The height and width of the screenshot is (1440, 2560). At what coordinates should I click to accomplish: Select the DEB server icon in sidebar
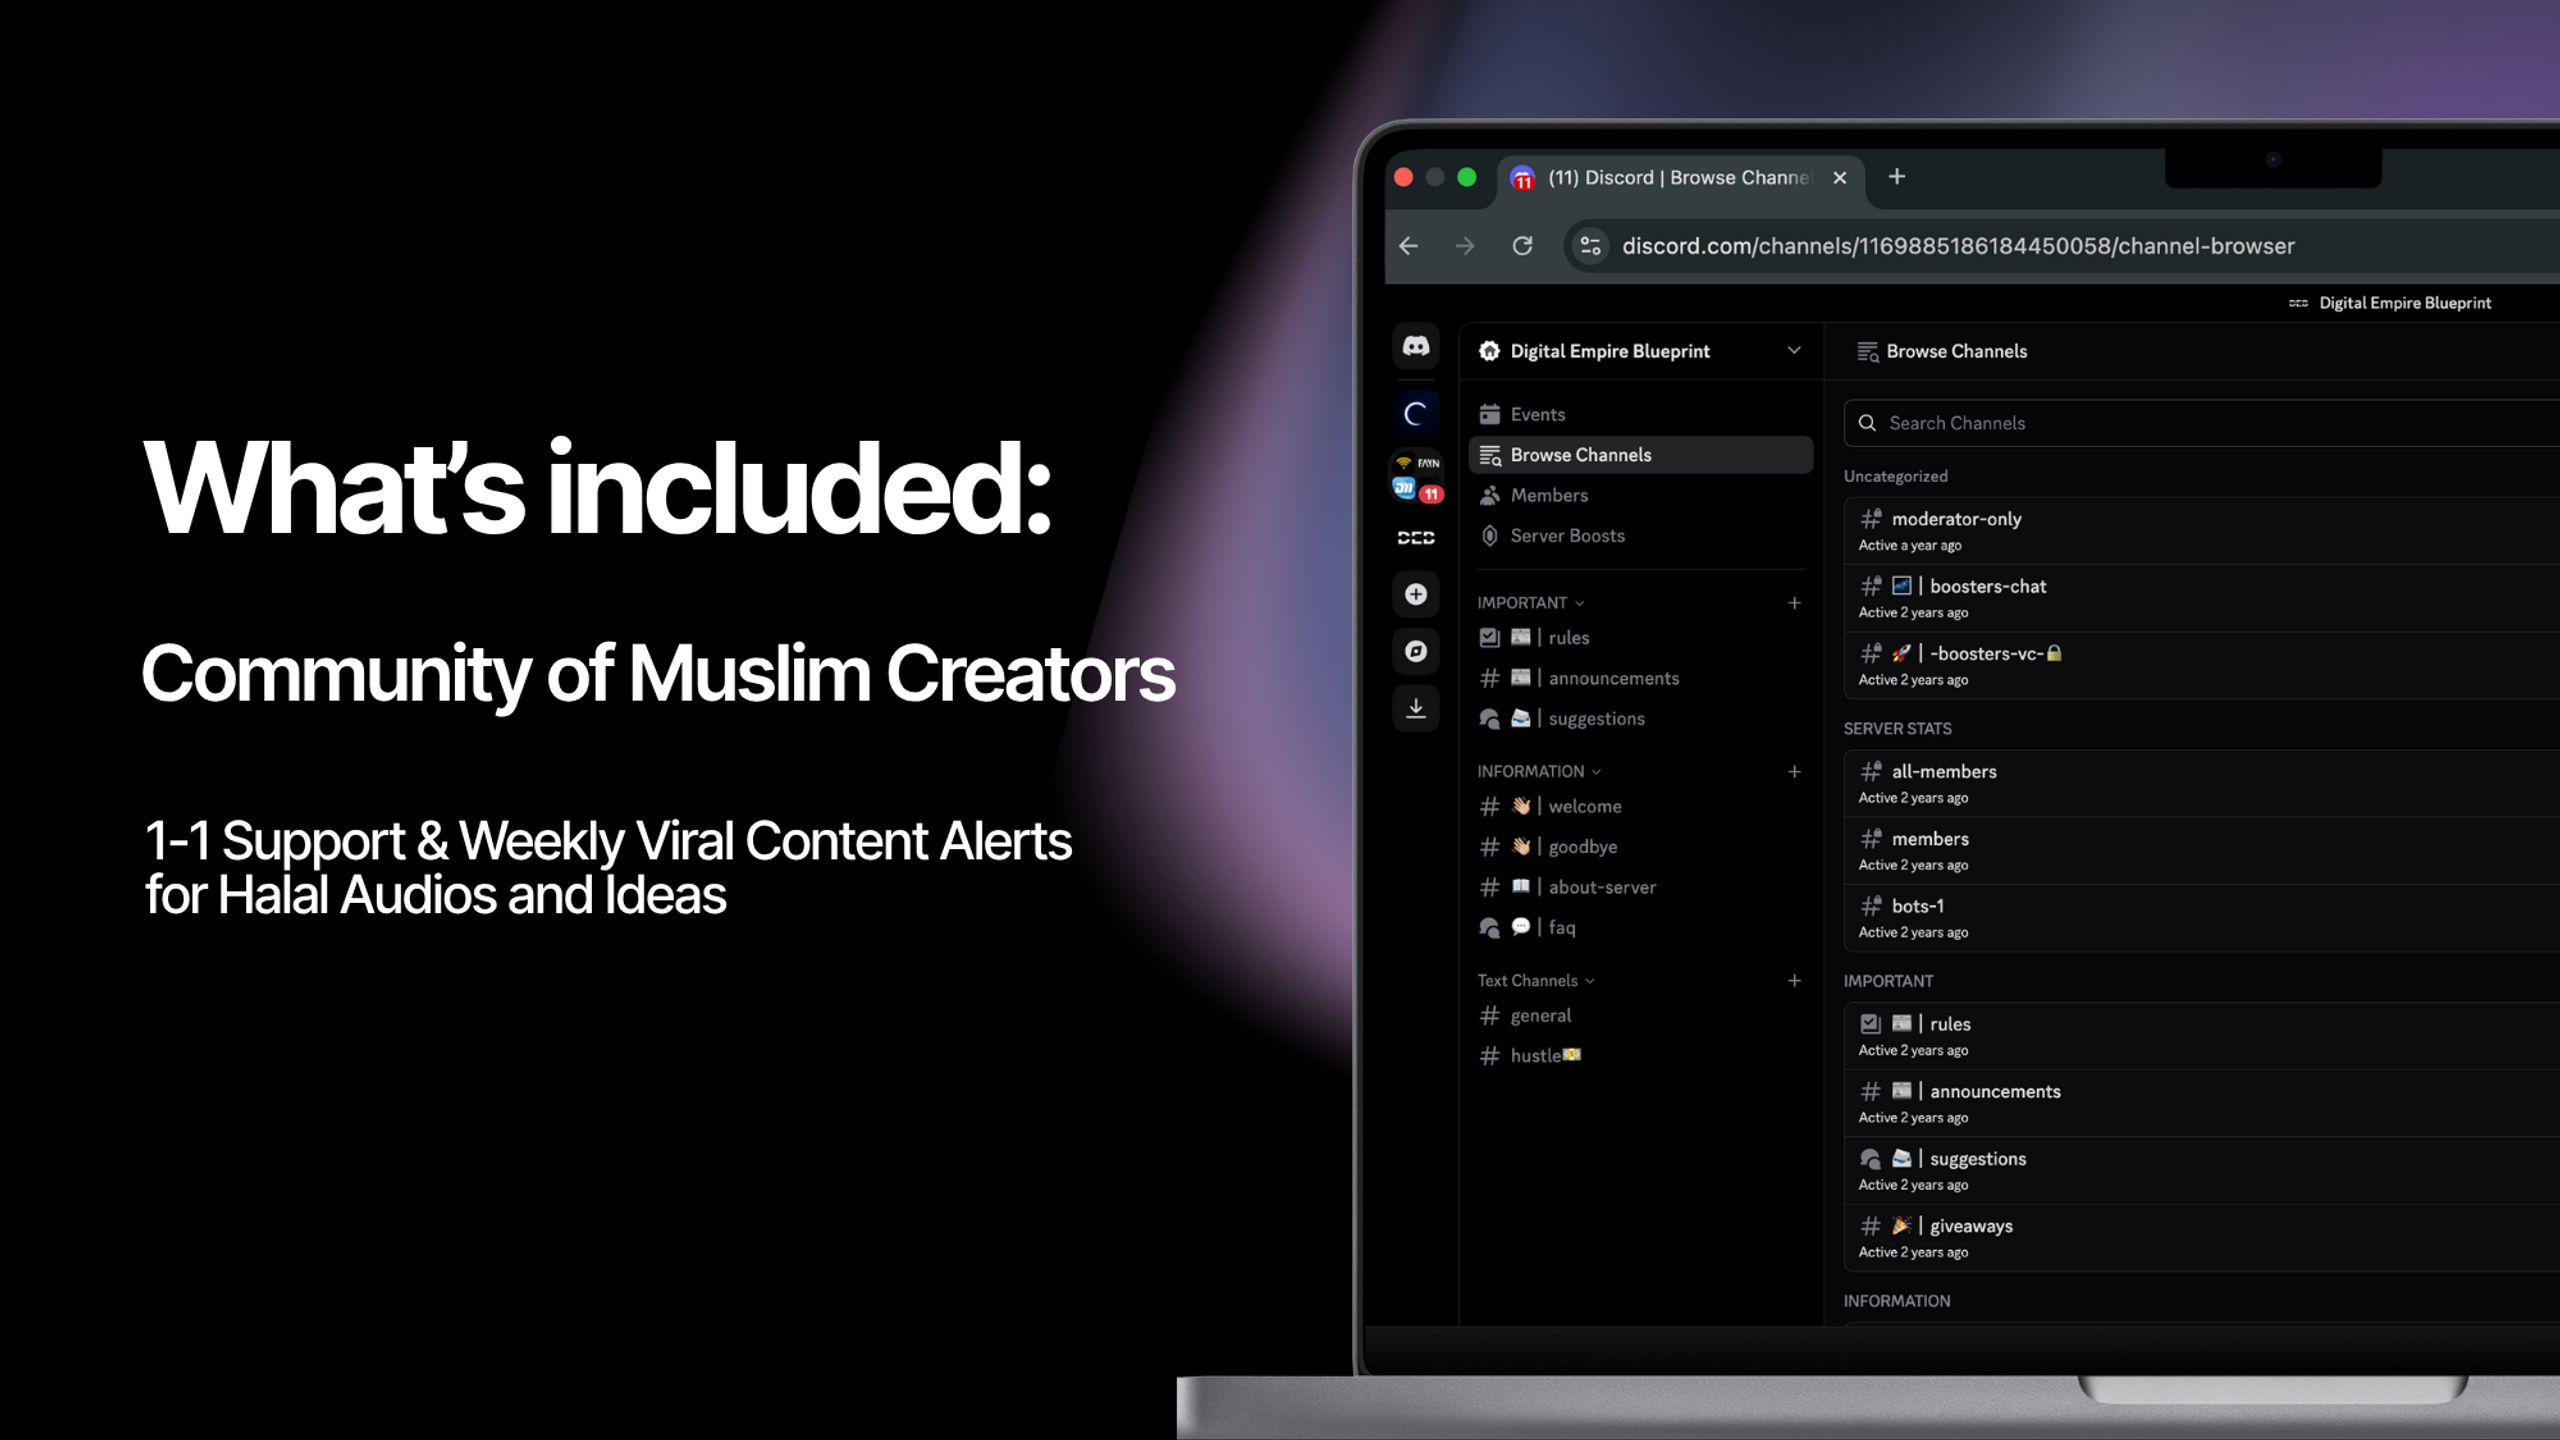1415,537
